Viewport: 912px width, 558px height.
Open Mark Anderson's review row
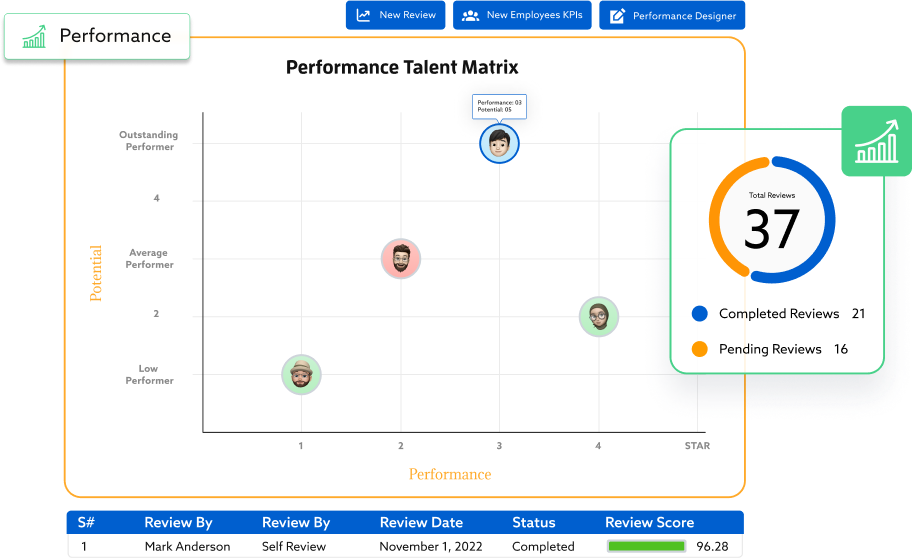187,547
